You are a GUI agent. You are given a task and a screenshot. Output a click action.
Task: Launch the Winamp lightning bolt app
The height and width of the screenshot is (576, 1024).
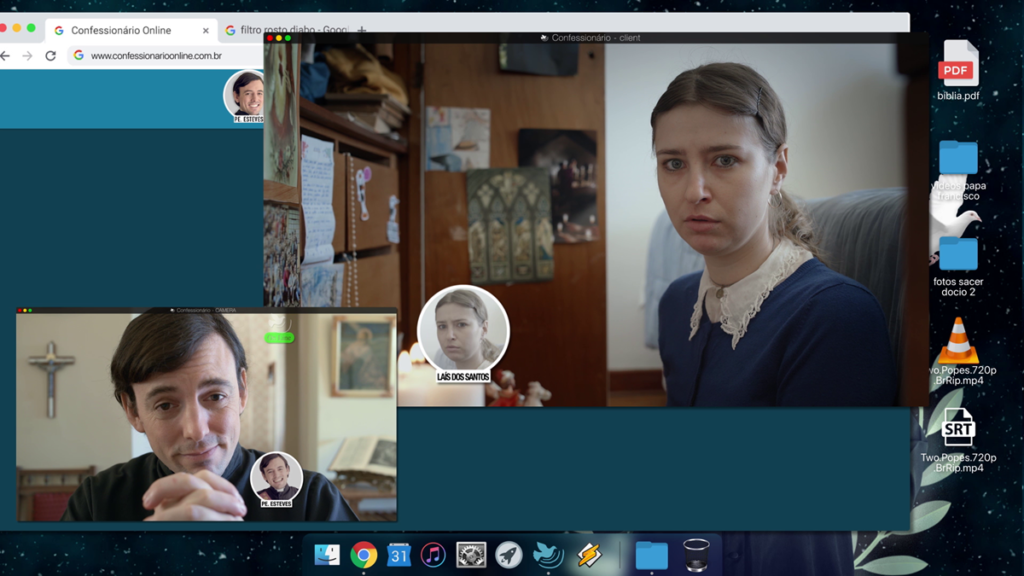click(x=589, y=555)
